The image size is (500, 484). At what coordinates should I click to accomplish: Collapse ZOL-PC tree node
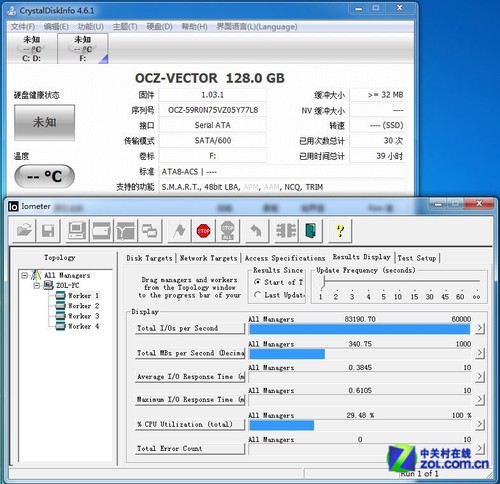37,286
